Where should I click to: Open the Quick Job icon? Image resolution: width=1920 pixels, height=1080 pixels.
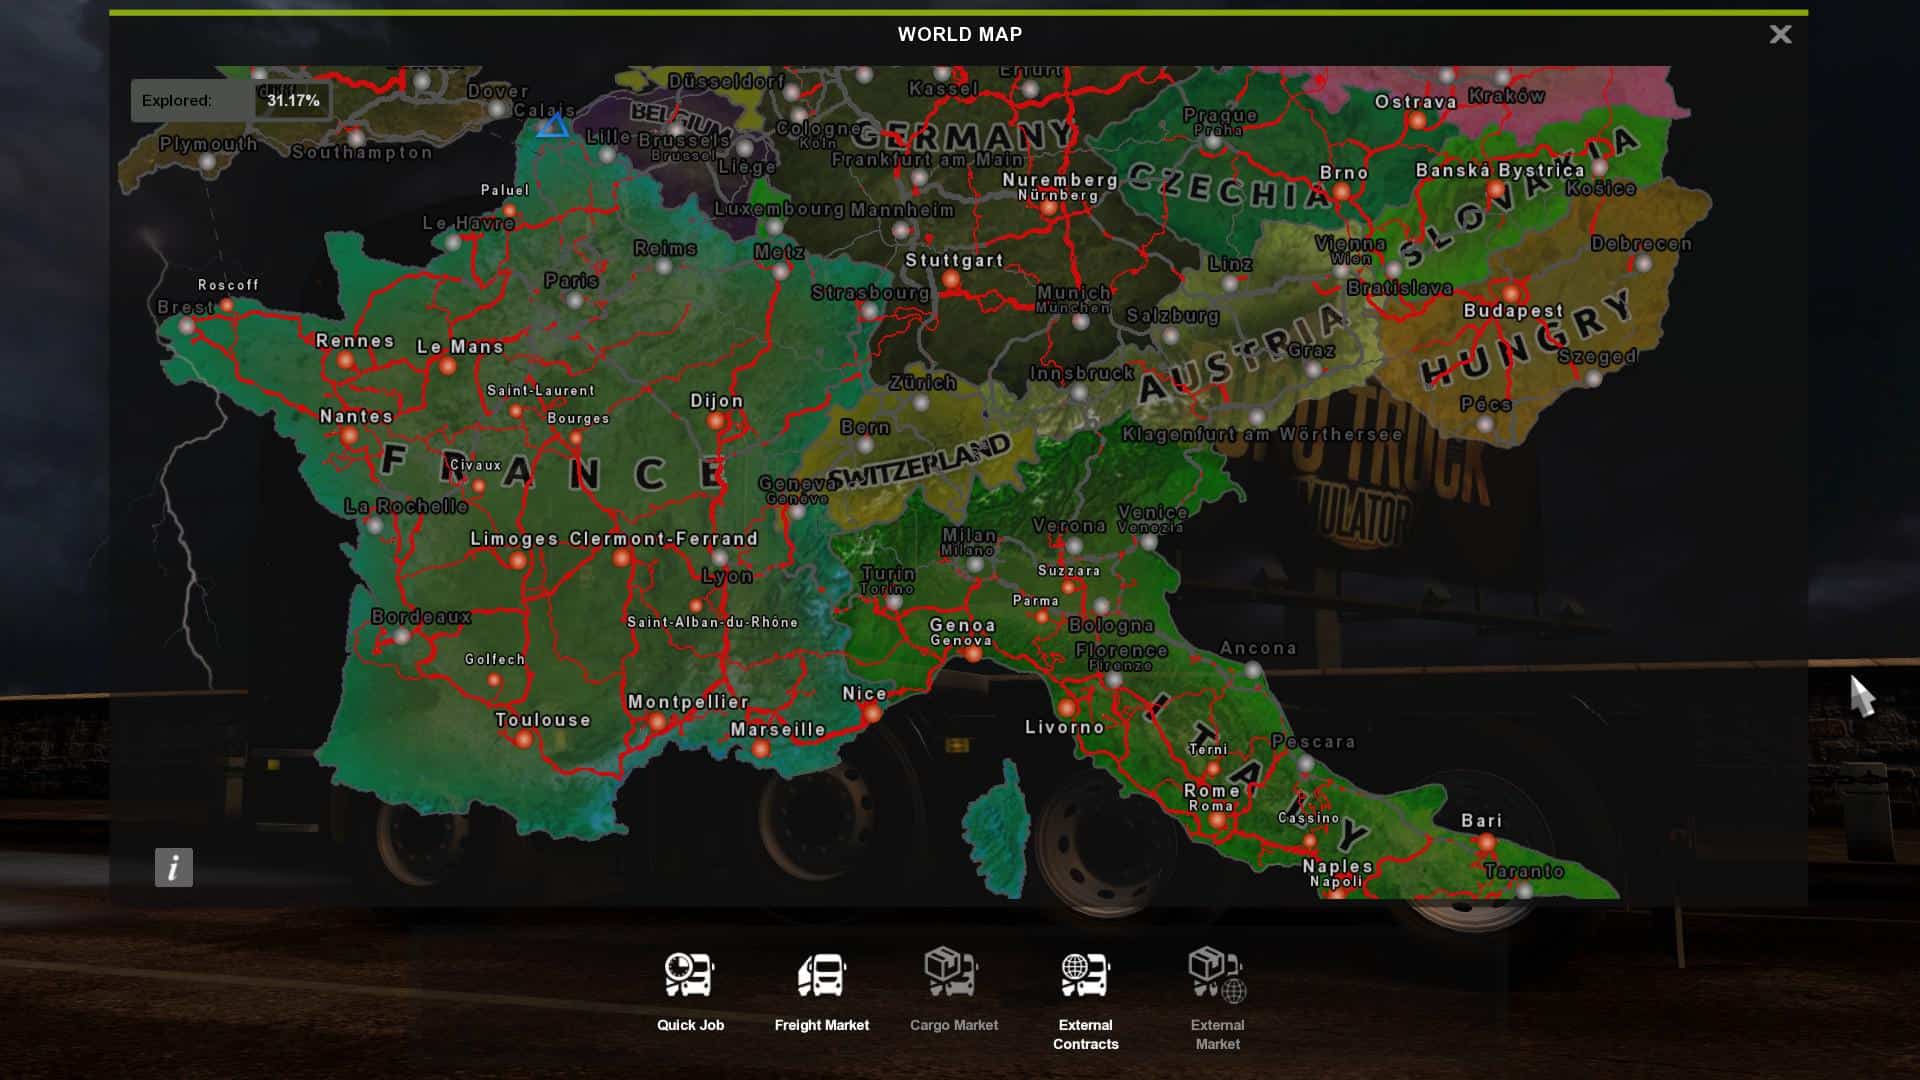(689, 975)
